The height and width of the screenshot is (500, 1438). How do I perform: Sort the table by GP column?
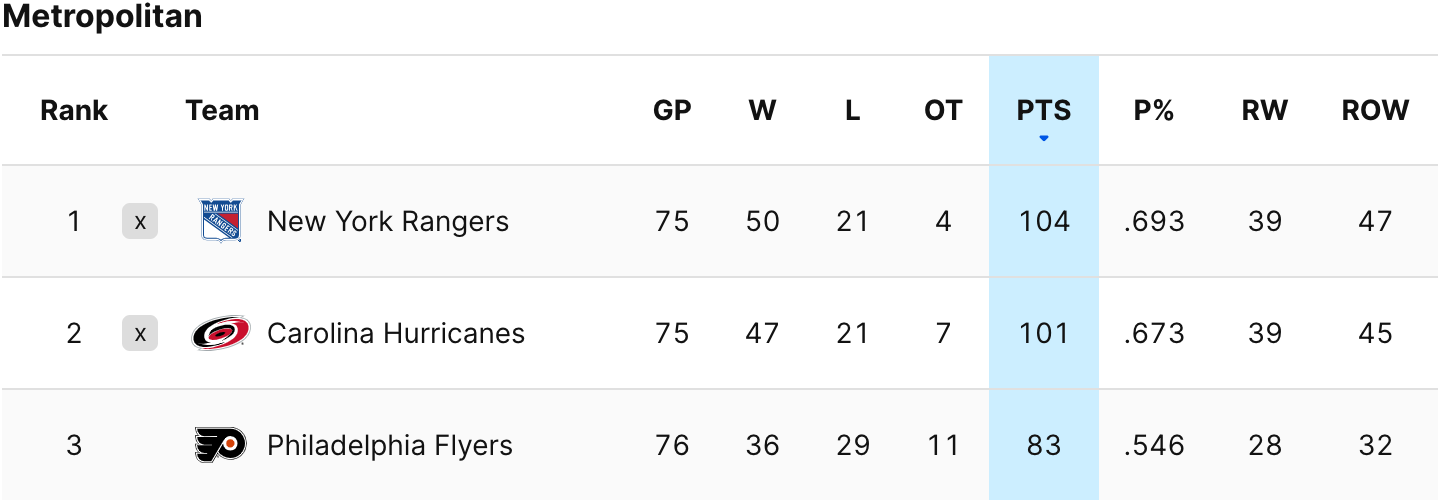click(x=672, y=110)
